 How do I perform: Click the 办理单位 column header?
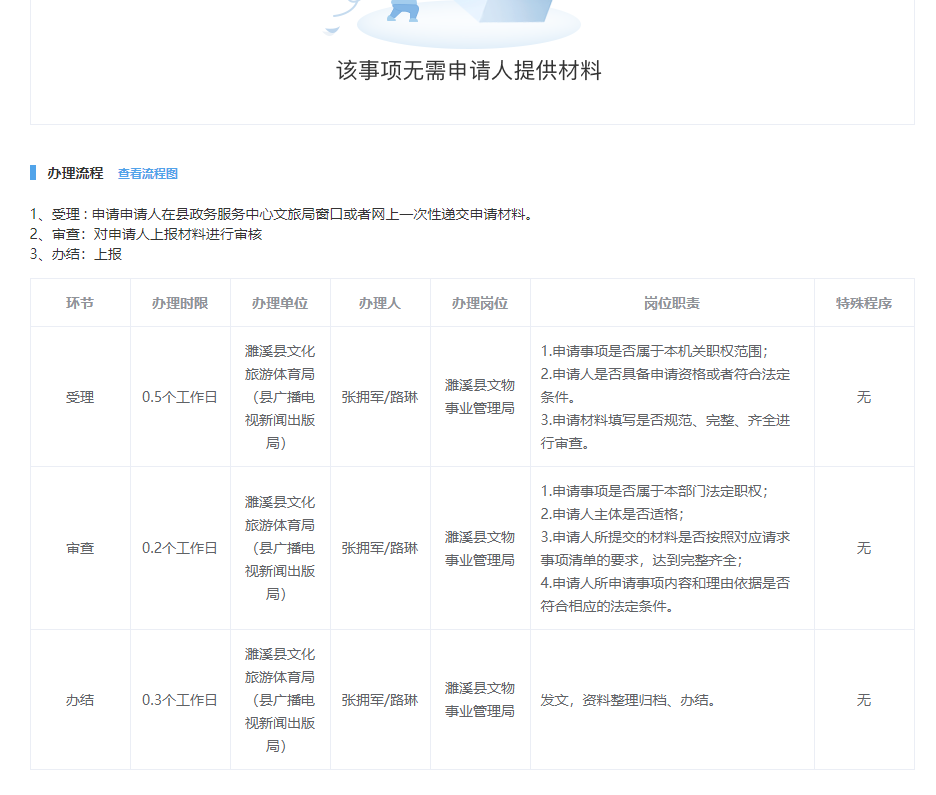(280, 303)
